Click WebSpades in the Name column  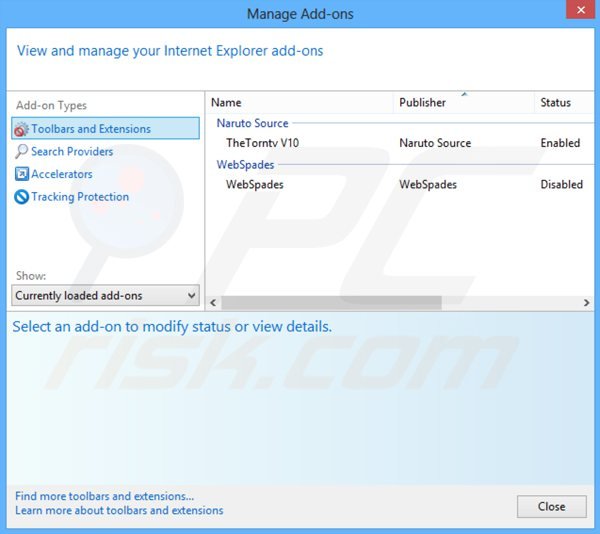(254, 184)
